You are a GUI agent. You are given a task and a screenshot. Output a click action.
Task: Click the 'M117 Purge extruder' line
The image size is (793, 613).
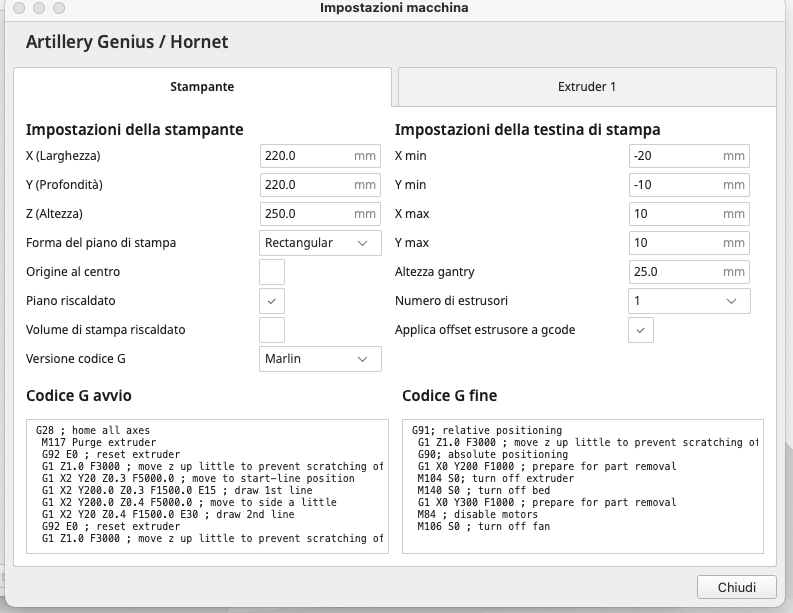(x=99, y=443)
